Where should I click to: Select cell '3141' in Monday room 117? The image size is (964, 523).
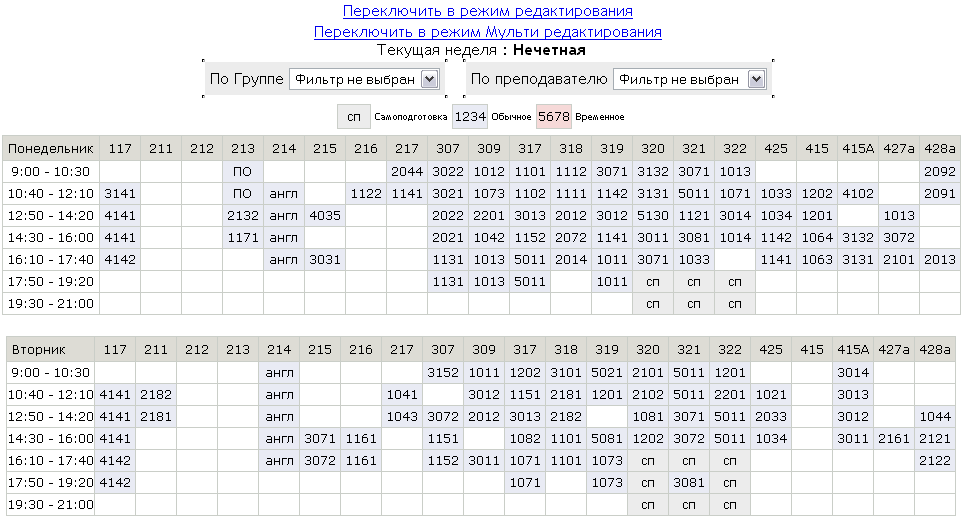tap(120, 194)
